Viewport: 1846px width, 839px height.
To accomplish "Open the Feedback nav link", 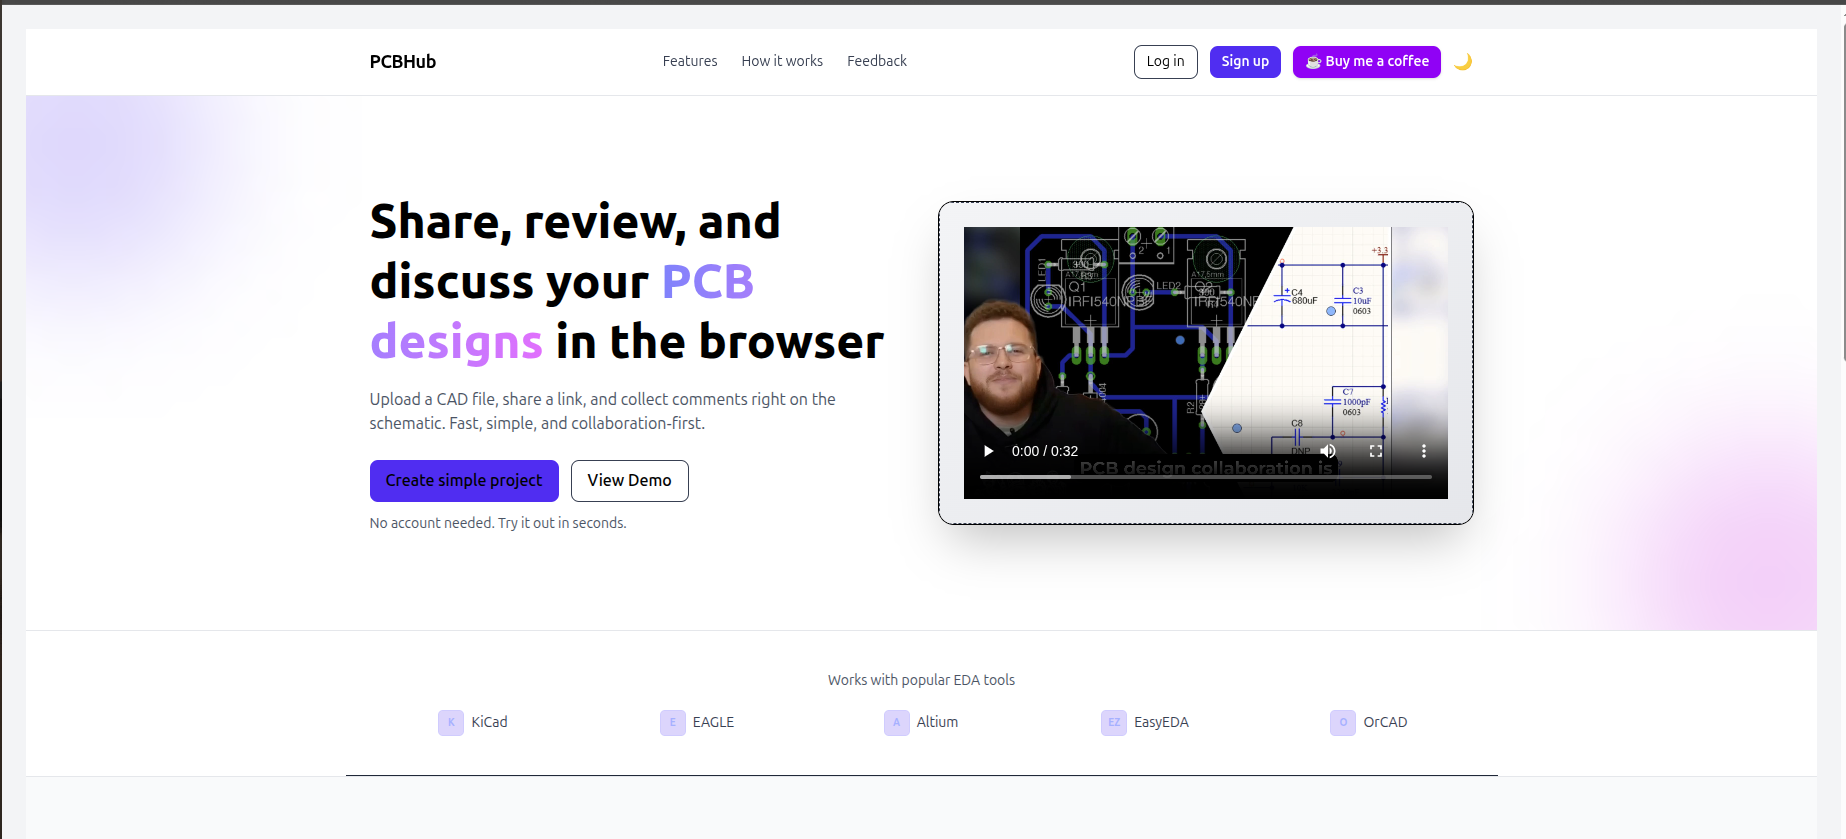I will point(877,61).
